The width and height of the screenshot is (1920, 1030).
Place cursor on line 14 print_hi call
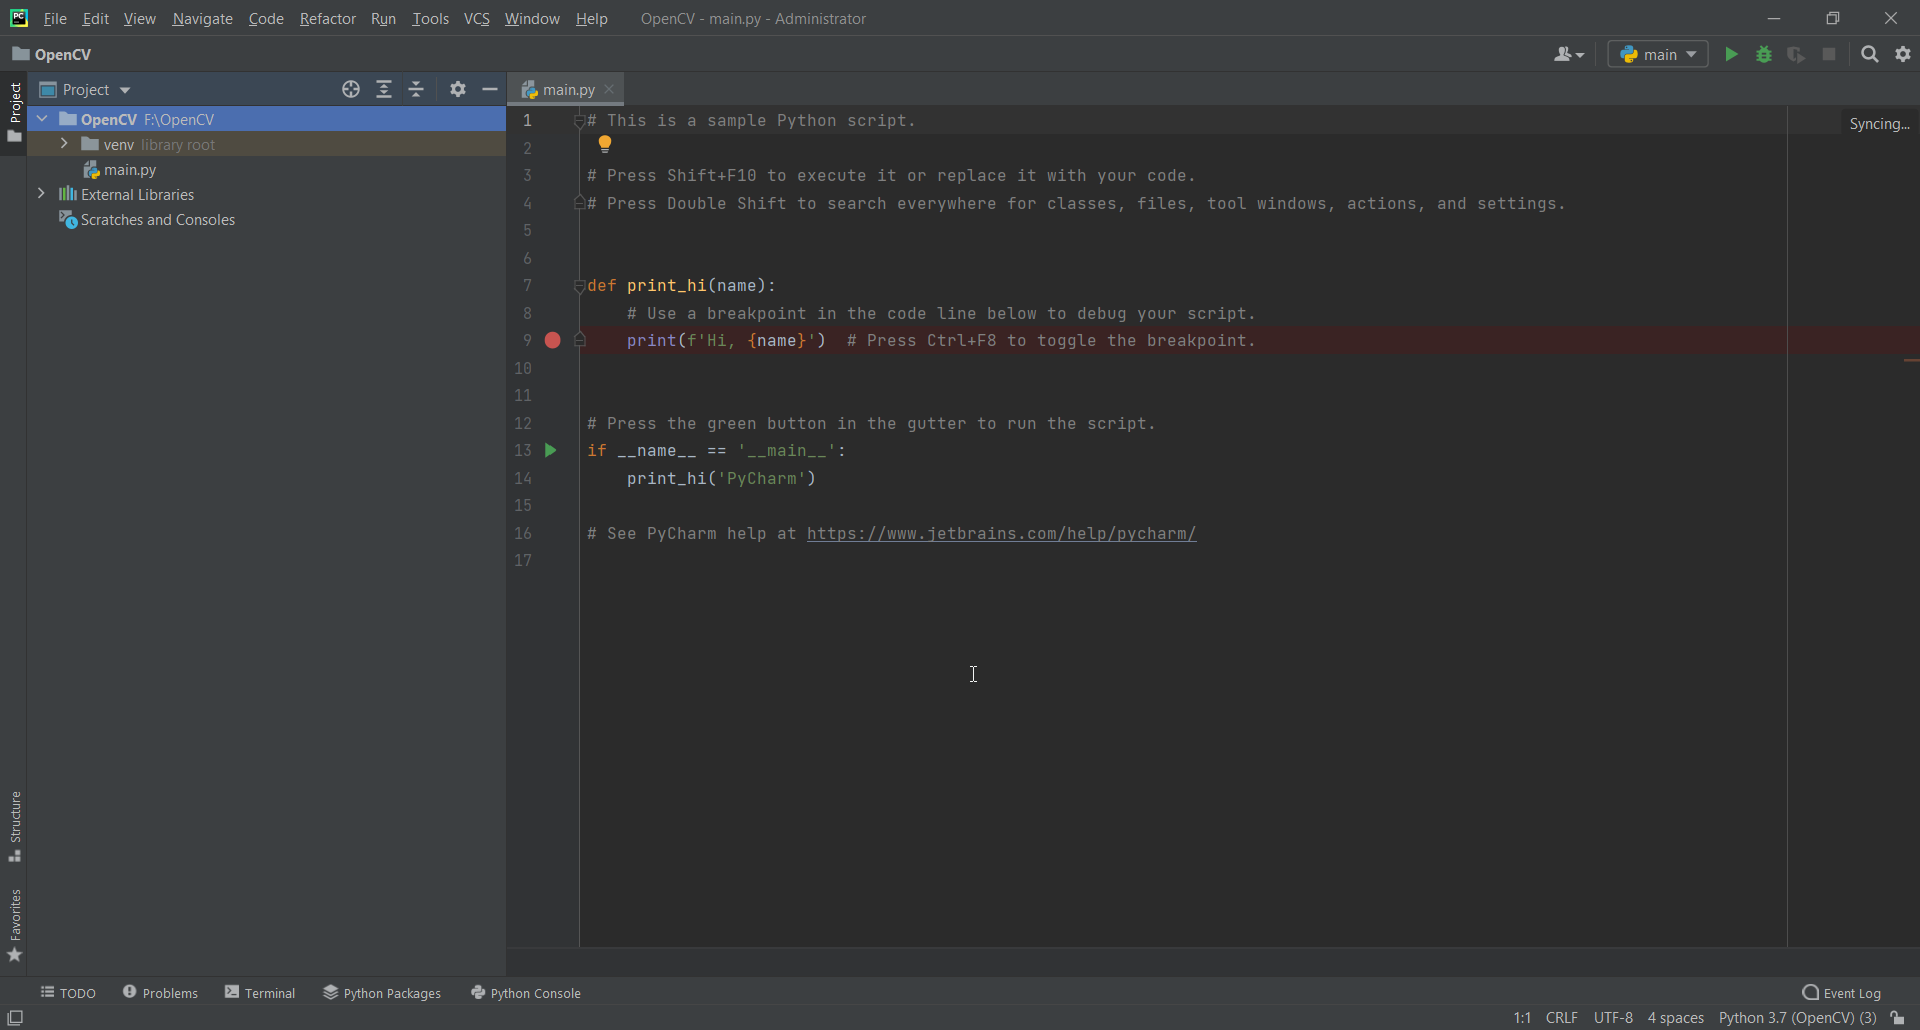point(721,479)
